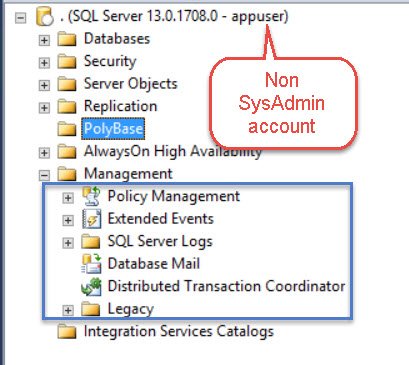Select the Integration Services Catalogs label

pos(179,332)
